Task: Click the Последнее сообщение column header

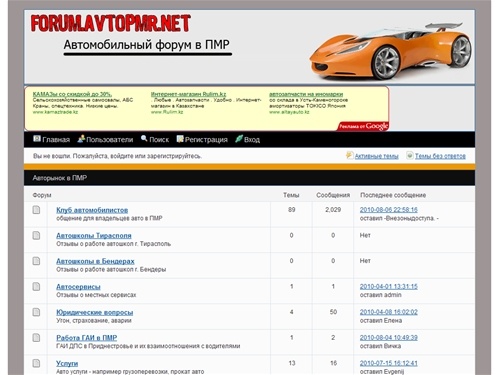Action: [x=393, y=195]
